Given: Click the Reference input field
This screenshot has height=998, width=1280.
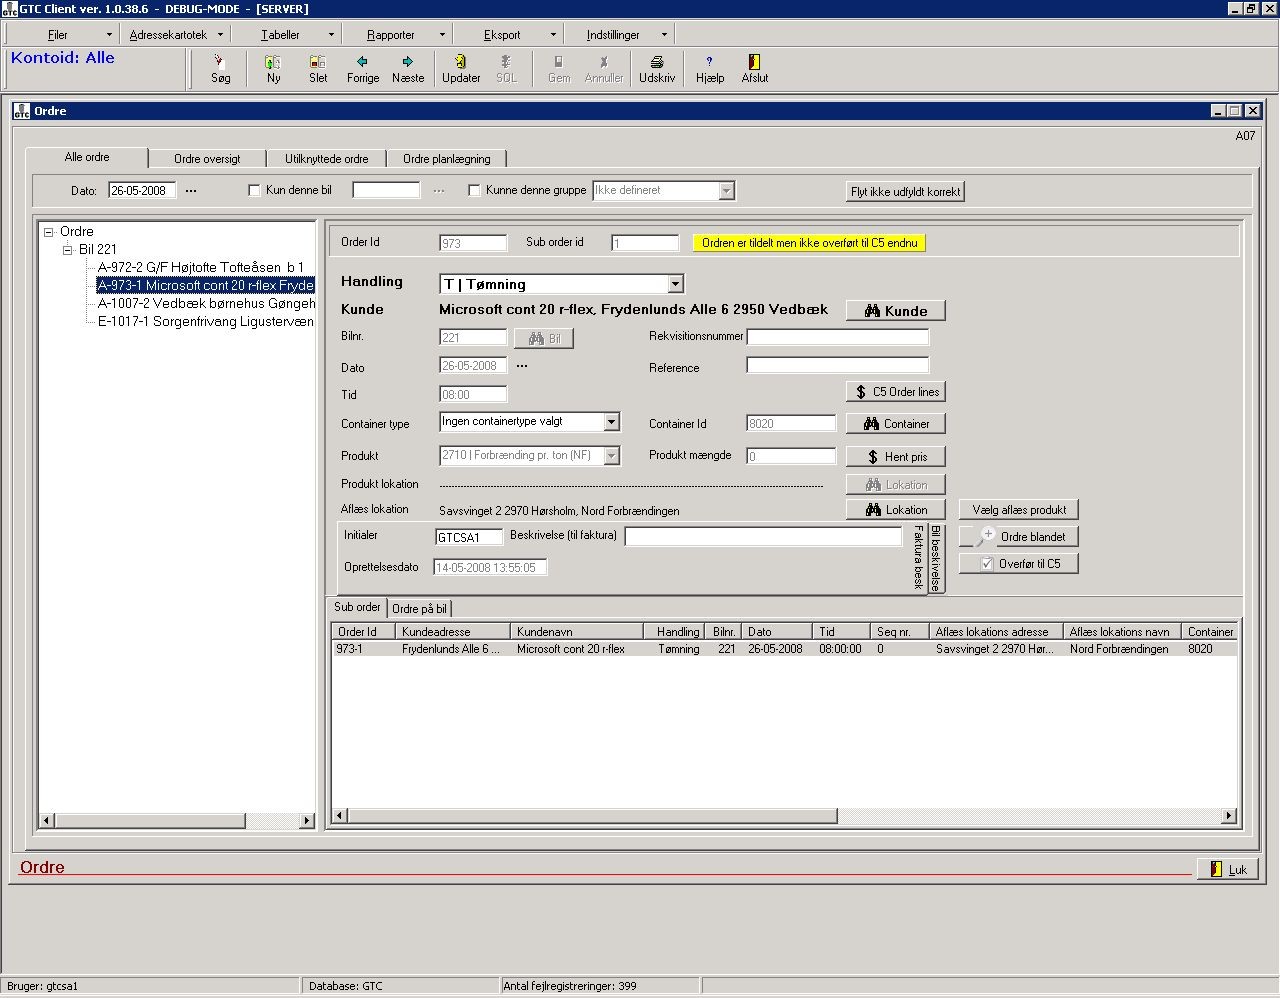Looking at the screenshot, I should 838,366.
